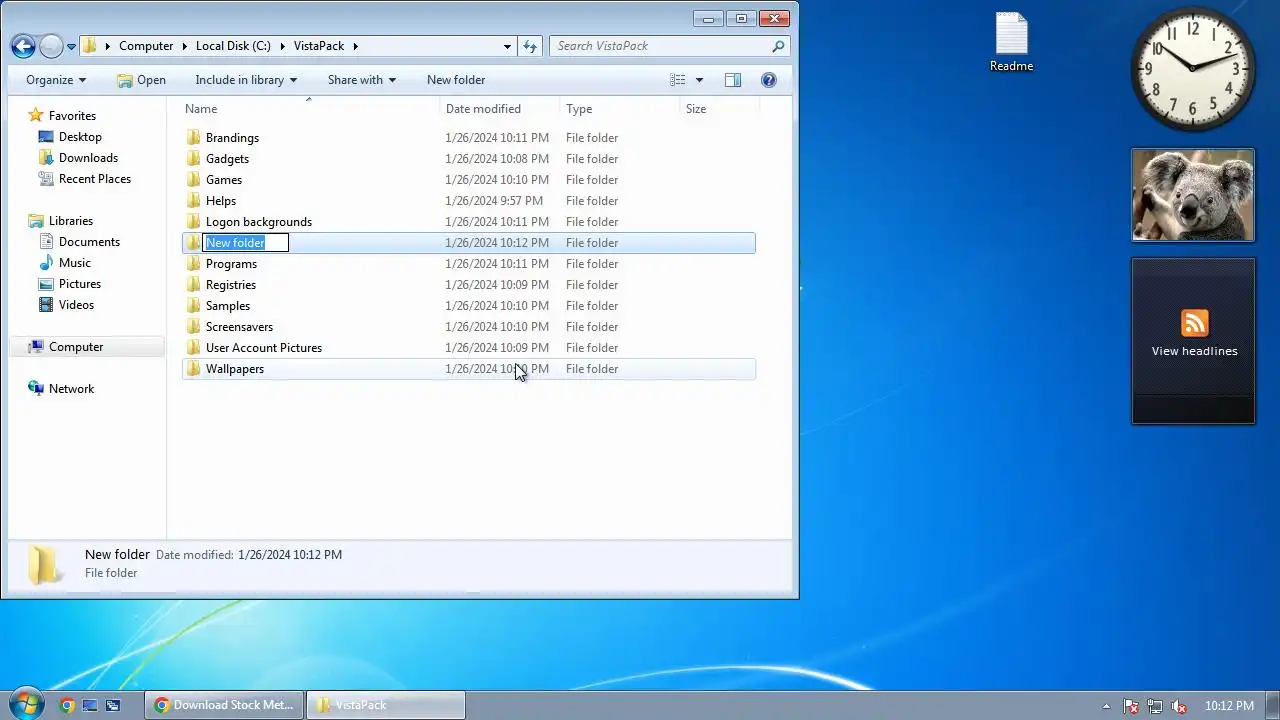Screen dimensions: 1280x720
Task: Open Recent Places in navigation pane
Action: 95,179
